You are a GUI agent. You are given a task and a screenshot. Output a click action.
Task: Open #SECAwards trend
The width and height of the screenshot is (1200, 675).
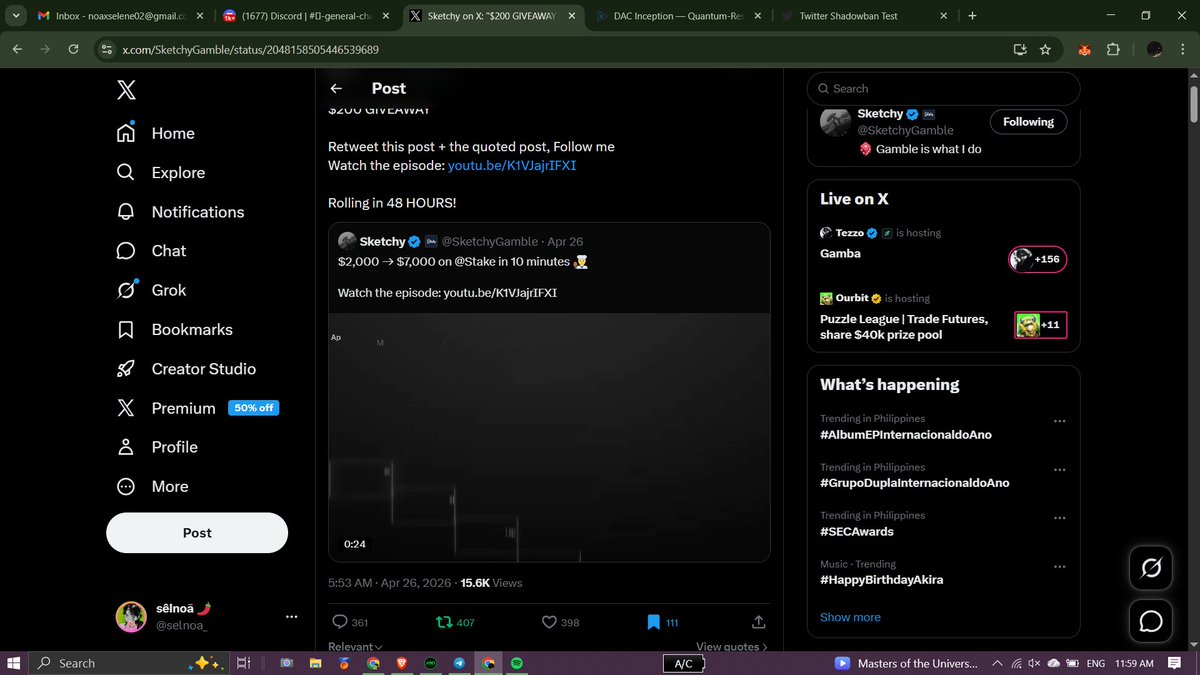pyautogui.click(x=857, y=532)
